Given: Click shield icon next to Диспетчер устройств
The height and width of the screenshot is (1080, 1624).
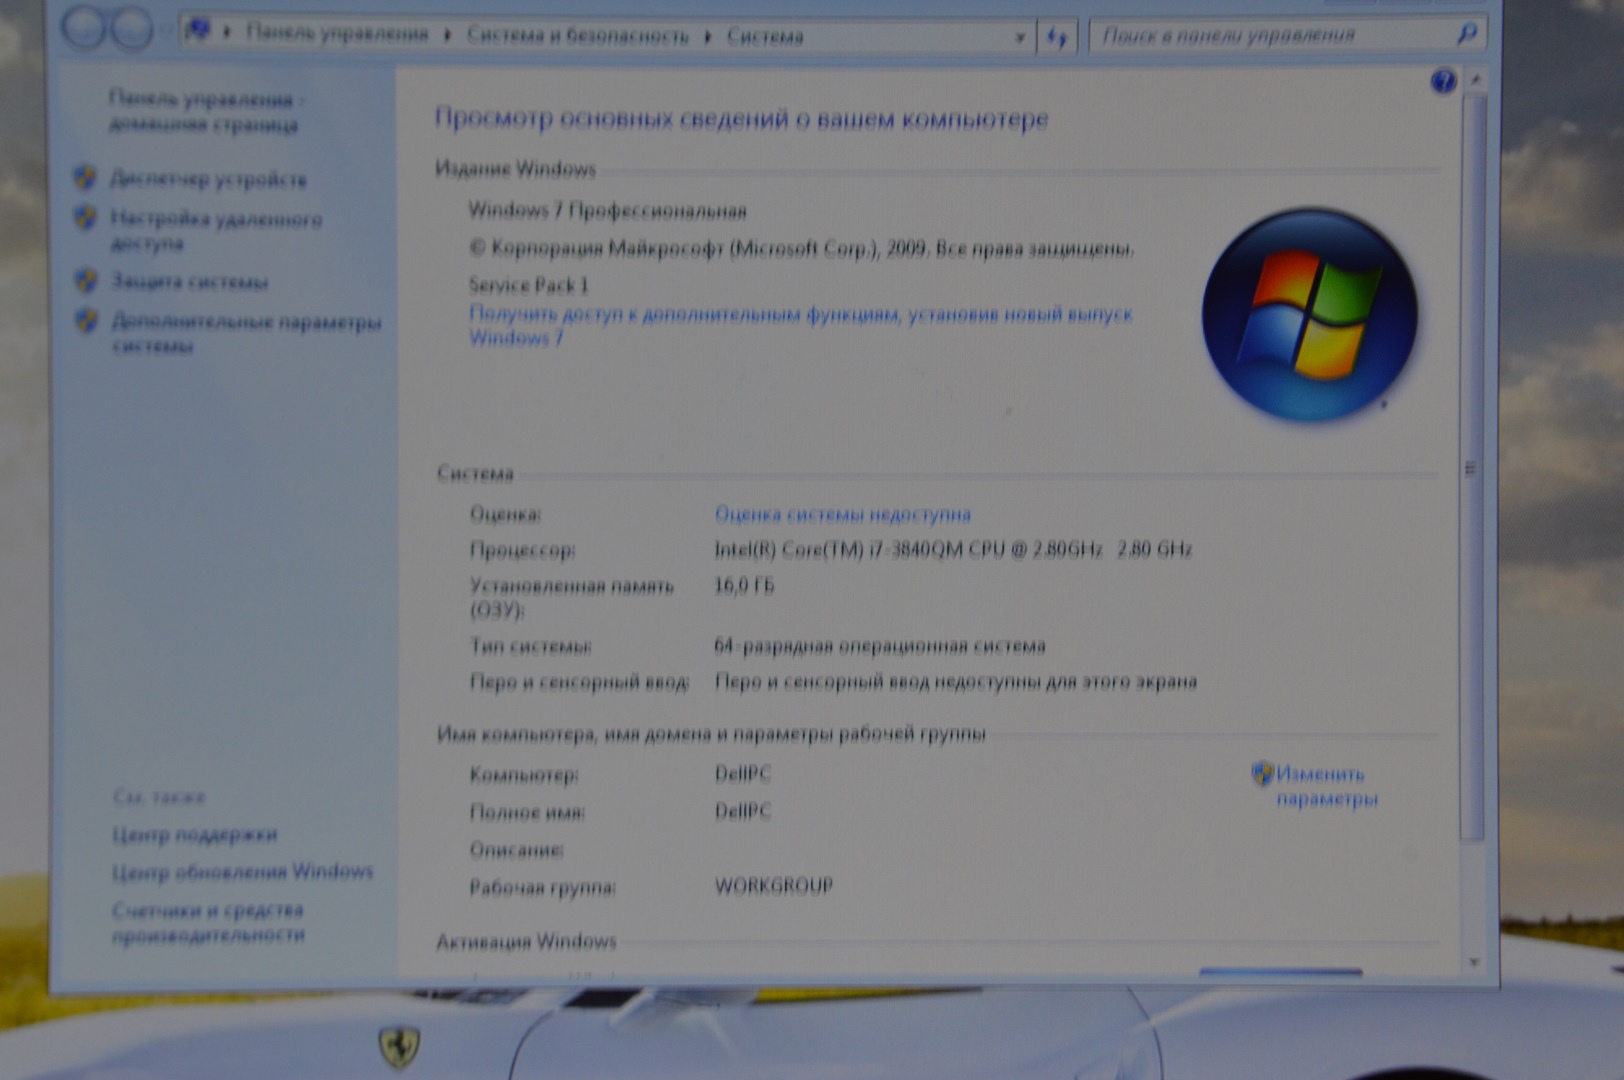Looking at the screenshot, I should coord(86,178).
